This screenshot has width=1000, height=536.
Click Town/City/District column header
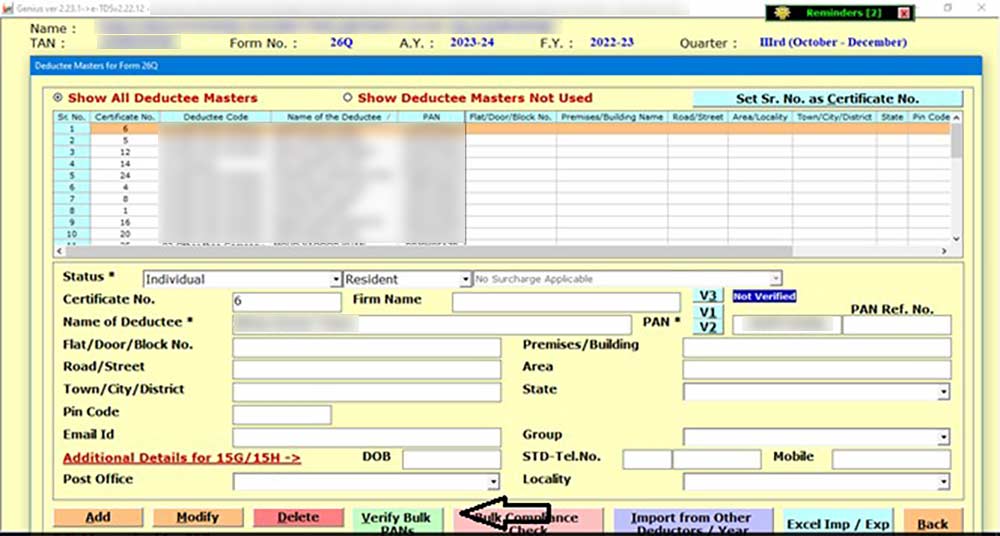point(834,117)
